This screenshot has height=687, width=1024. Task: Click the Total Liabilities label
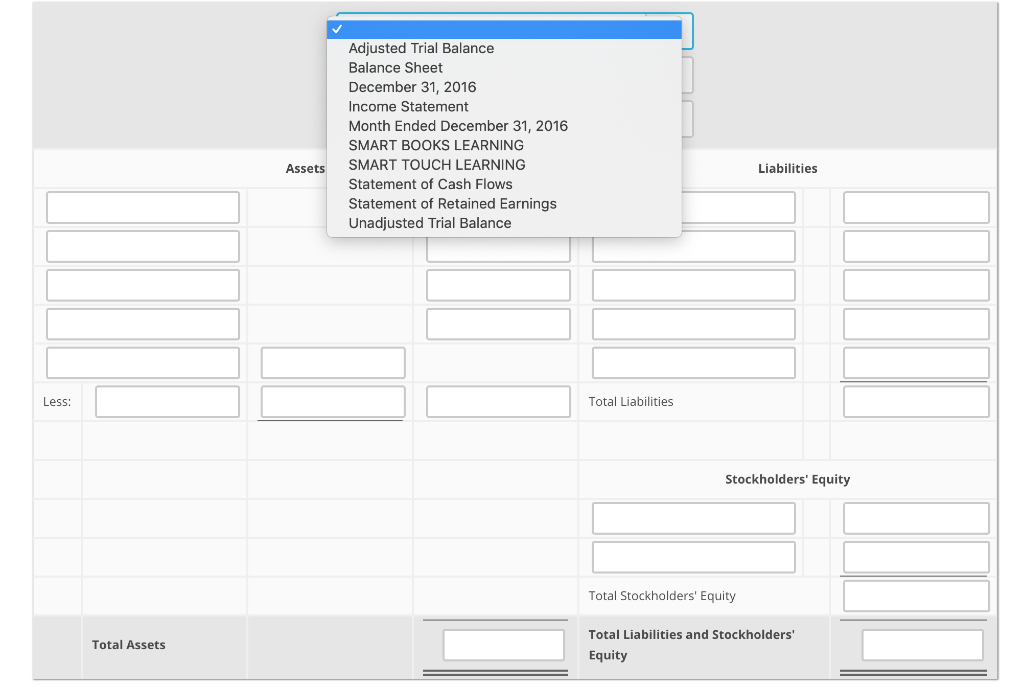[631, 402]
